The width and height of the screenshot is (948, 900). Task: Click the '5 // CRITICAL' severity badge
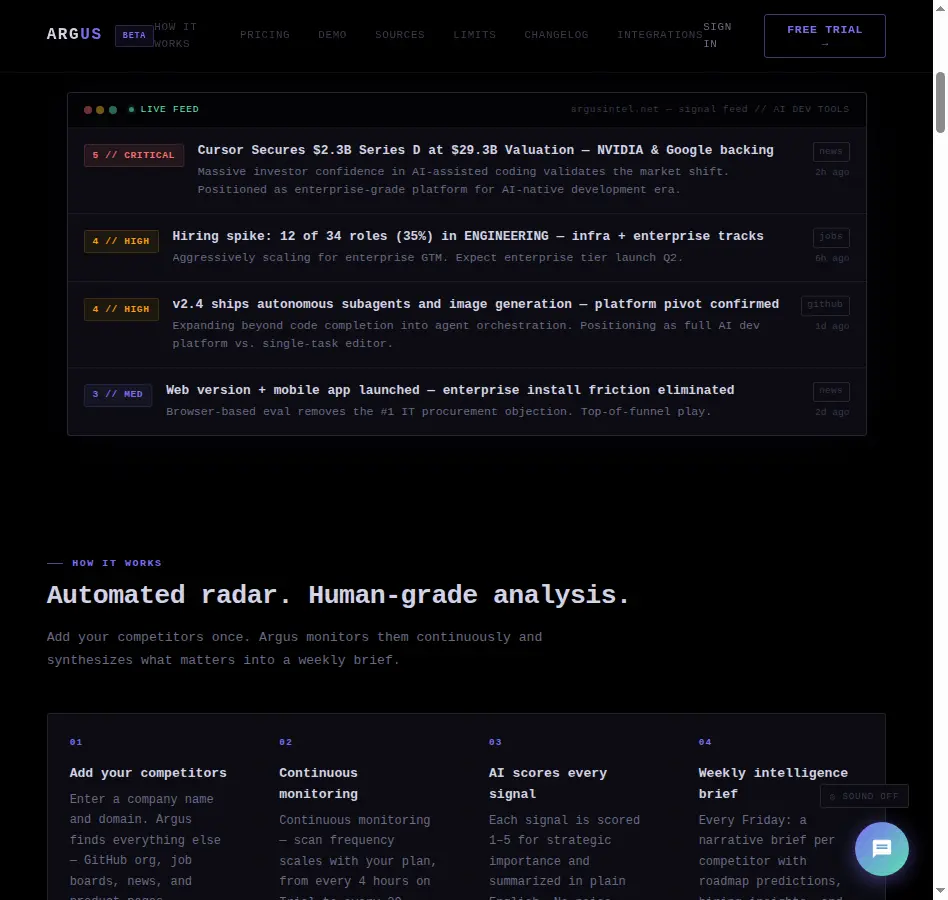[x=134, y=155]
